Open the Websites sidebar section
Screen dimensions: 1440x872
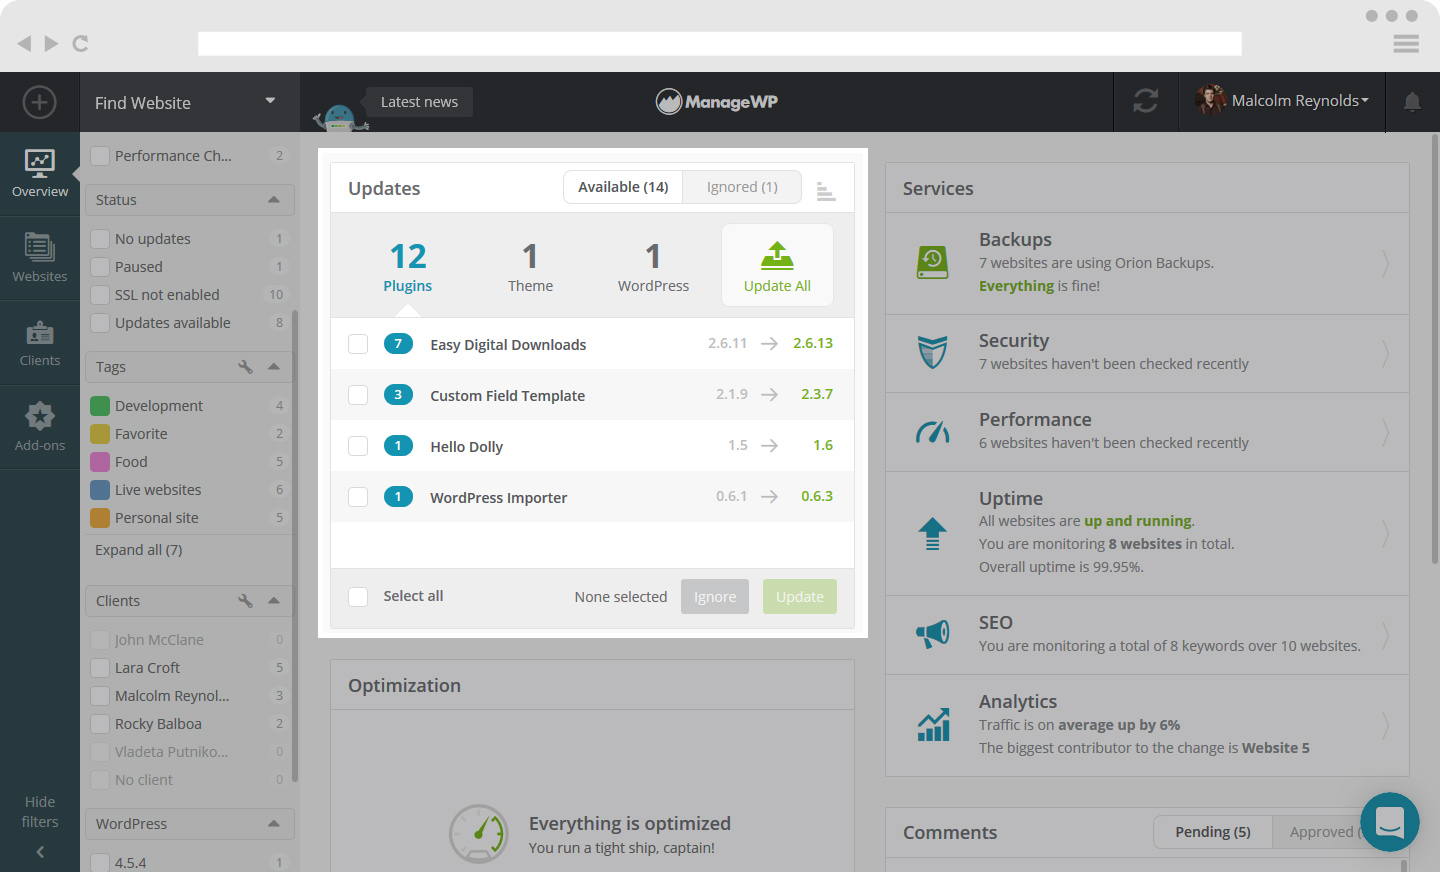40,258
